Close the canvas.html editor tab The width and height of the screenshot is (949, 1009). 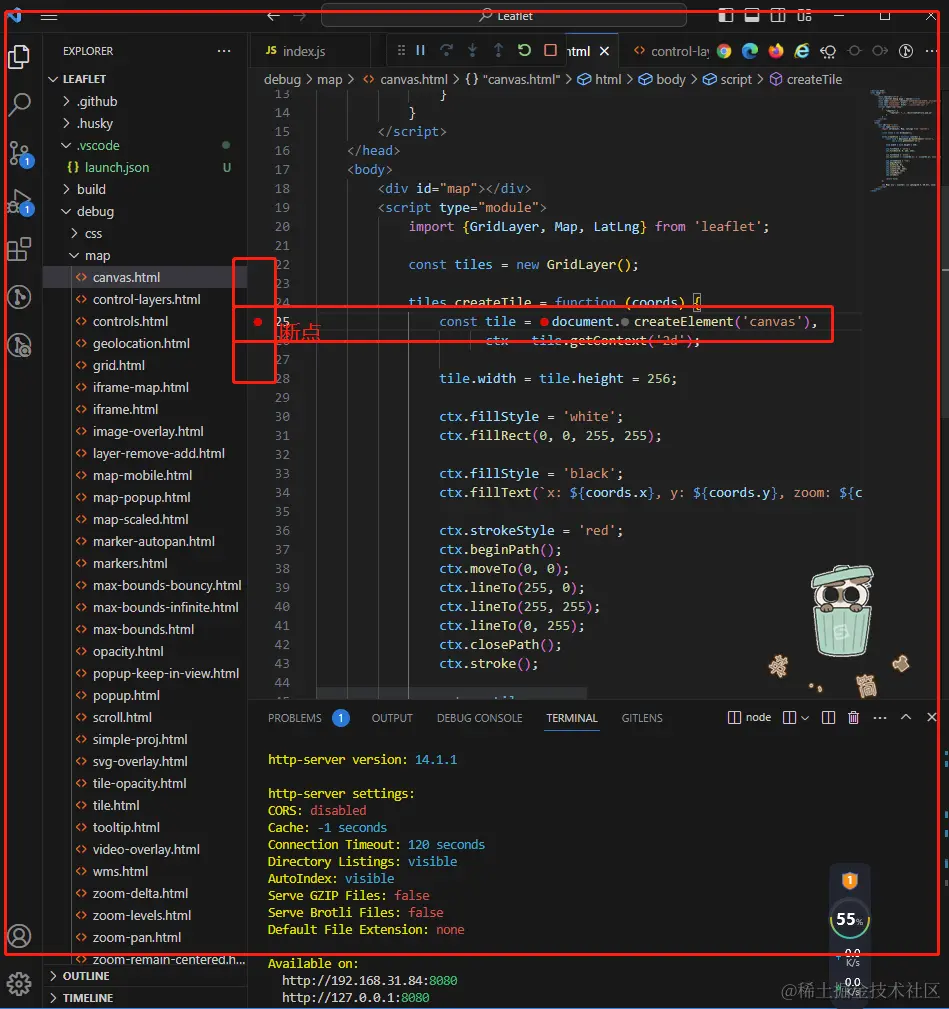point(605,51)
